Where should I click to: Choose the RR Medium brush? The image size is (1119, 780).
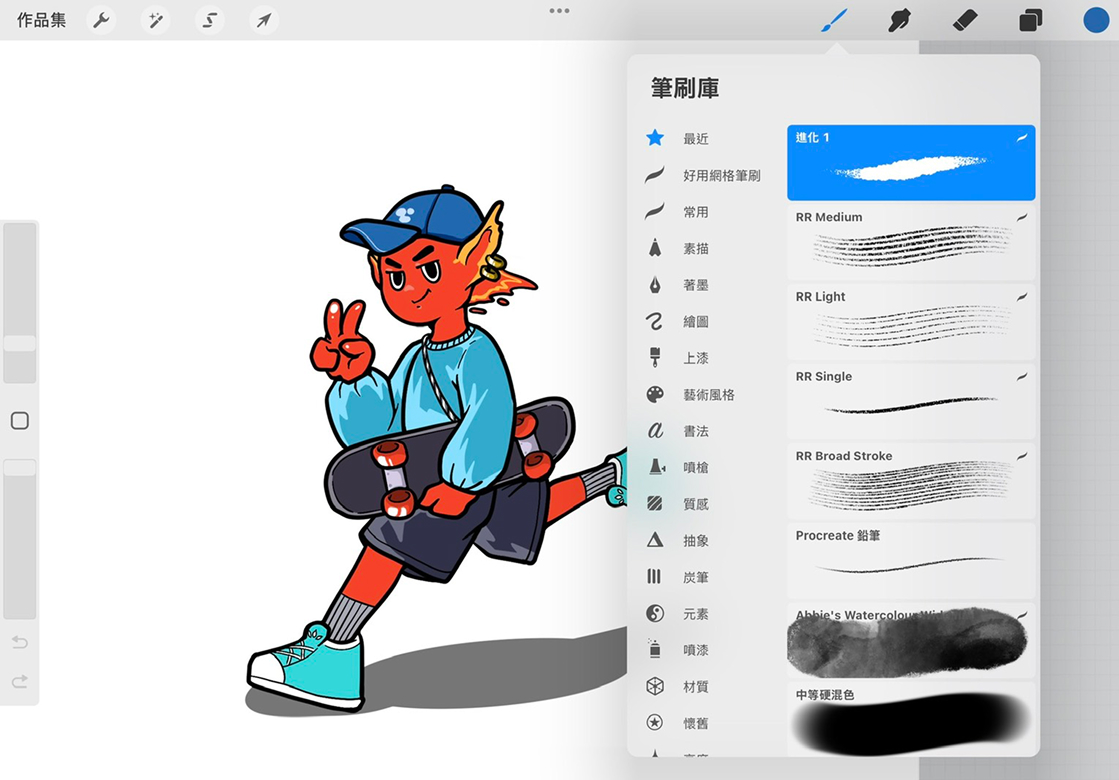tap(910, 242)
